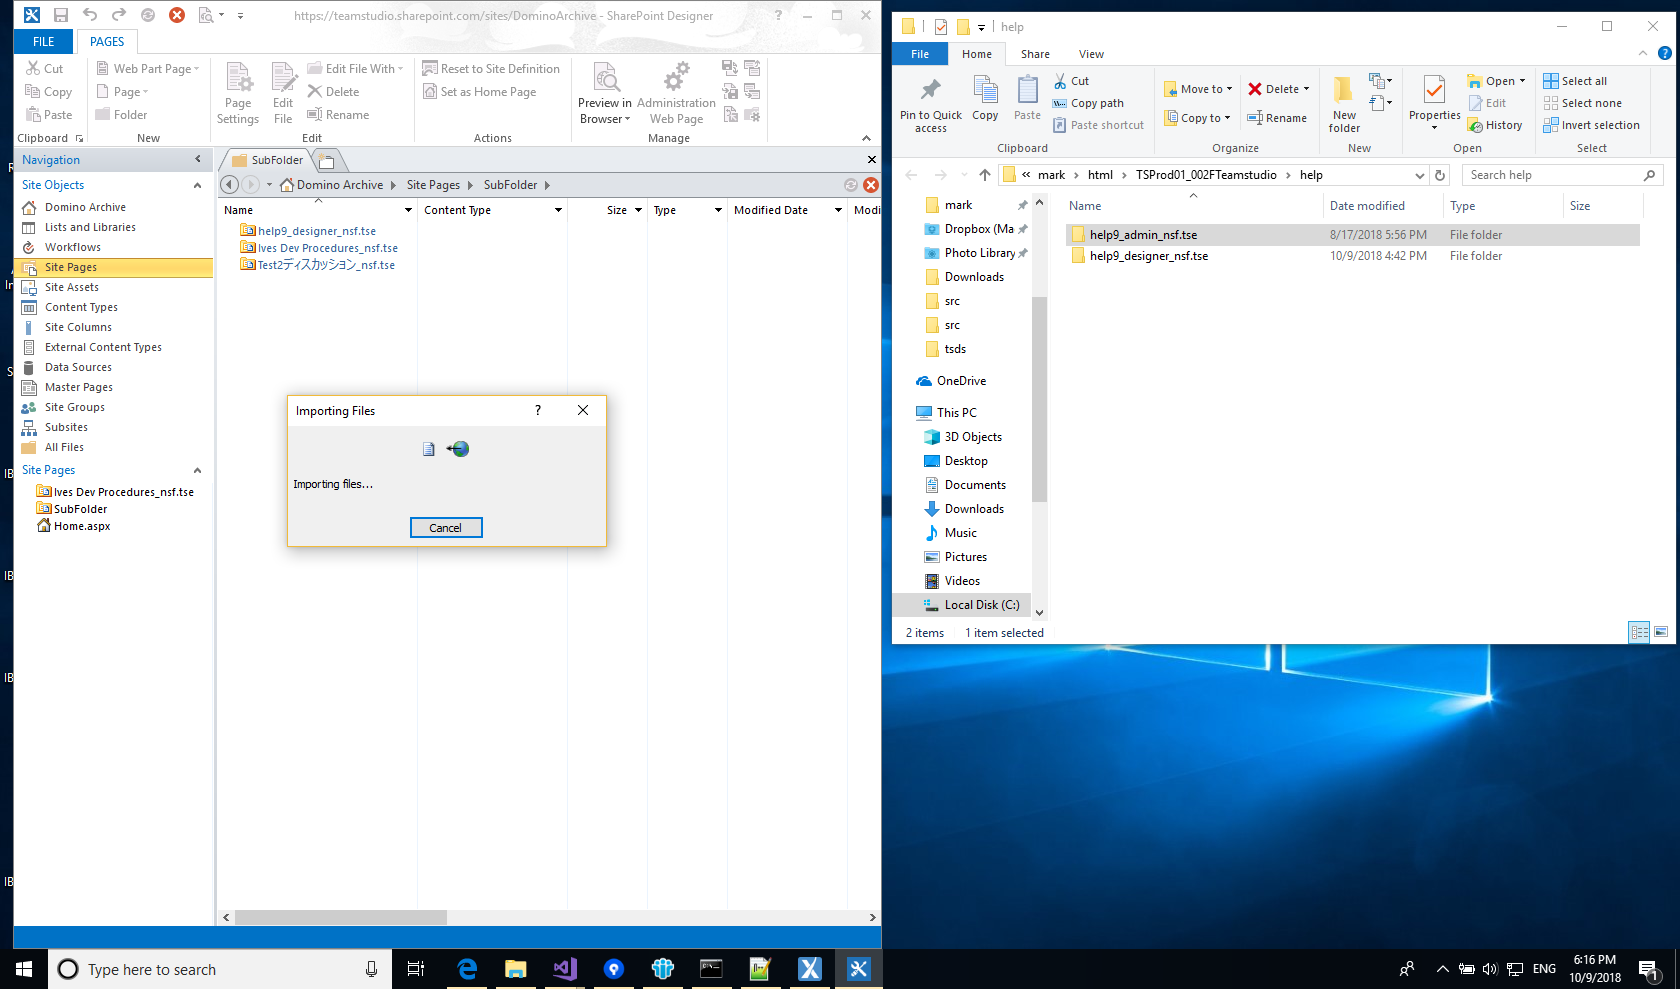Select help9_designer_nsf.tse folder in File Explorer
Viewport: 1680px width, 989px height.
click(1149, 256)
